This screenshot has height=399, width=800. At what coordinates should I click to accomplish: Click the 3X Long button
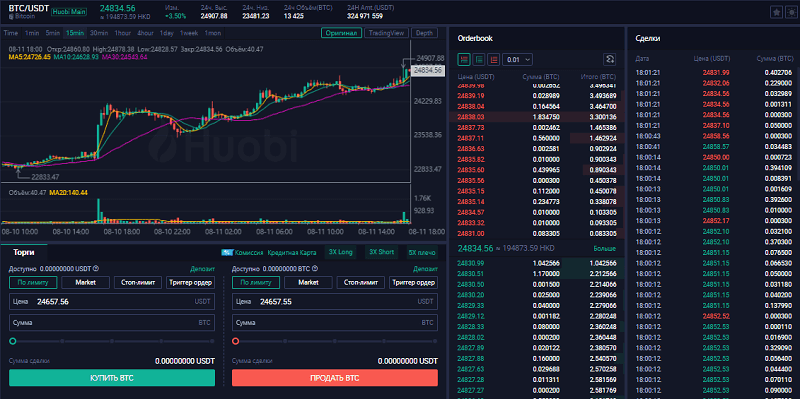(x=340, y=252)
